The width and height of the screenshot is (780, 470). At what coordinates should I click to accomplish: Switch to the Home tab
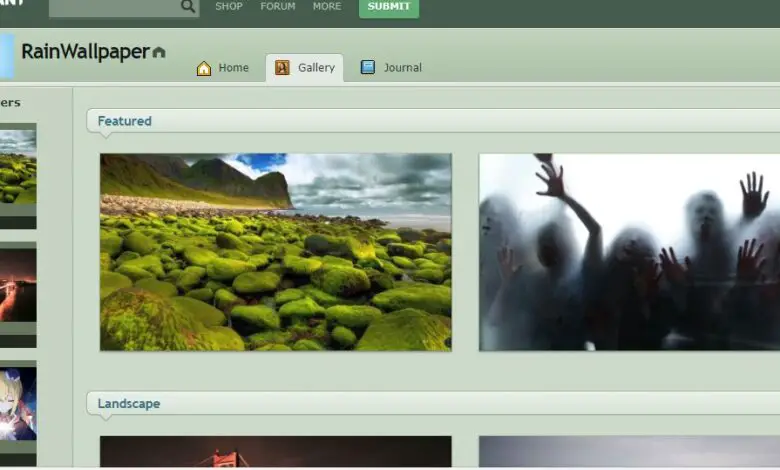pos(223,68)
